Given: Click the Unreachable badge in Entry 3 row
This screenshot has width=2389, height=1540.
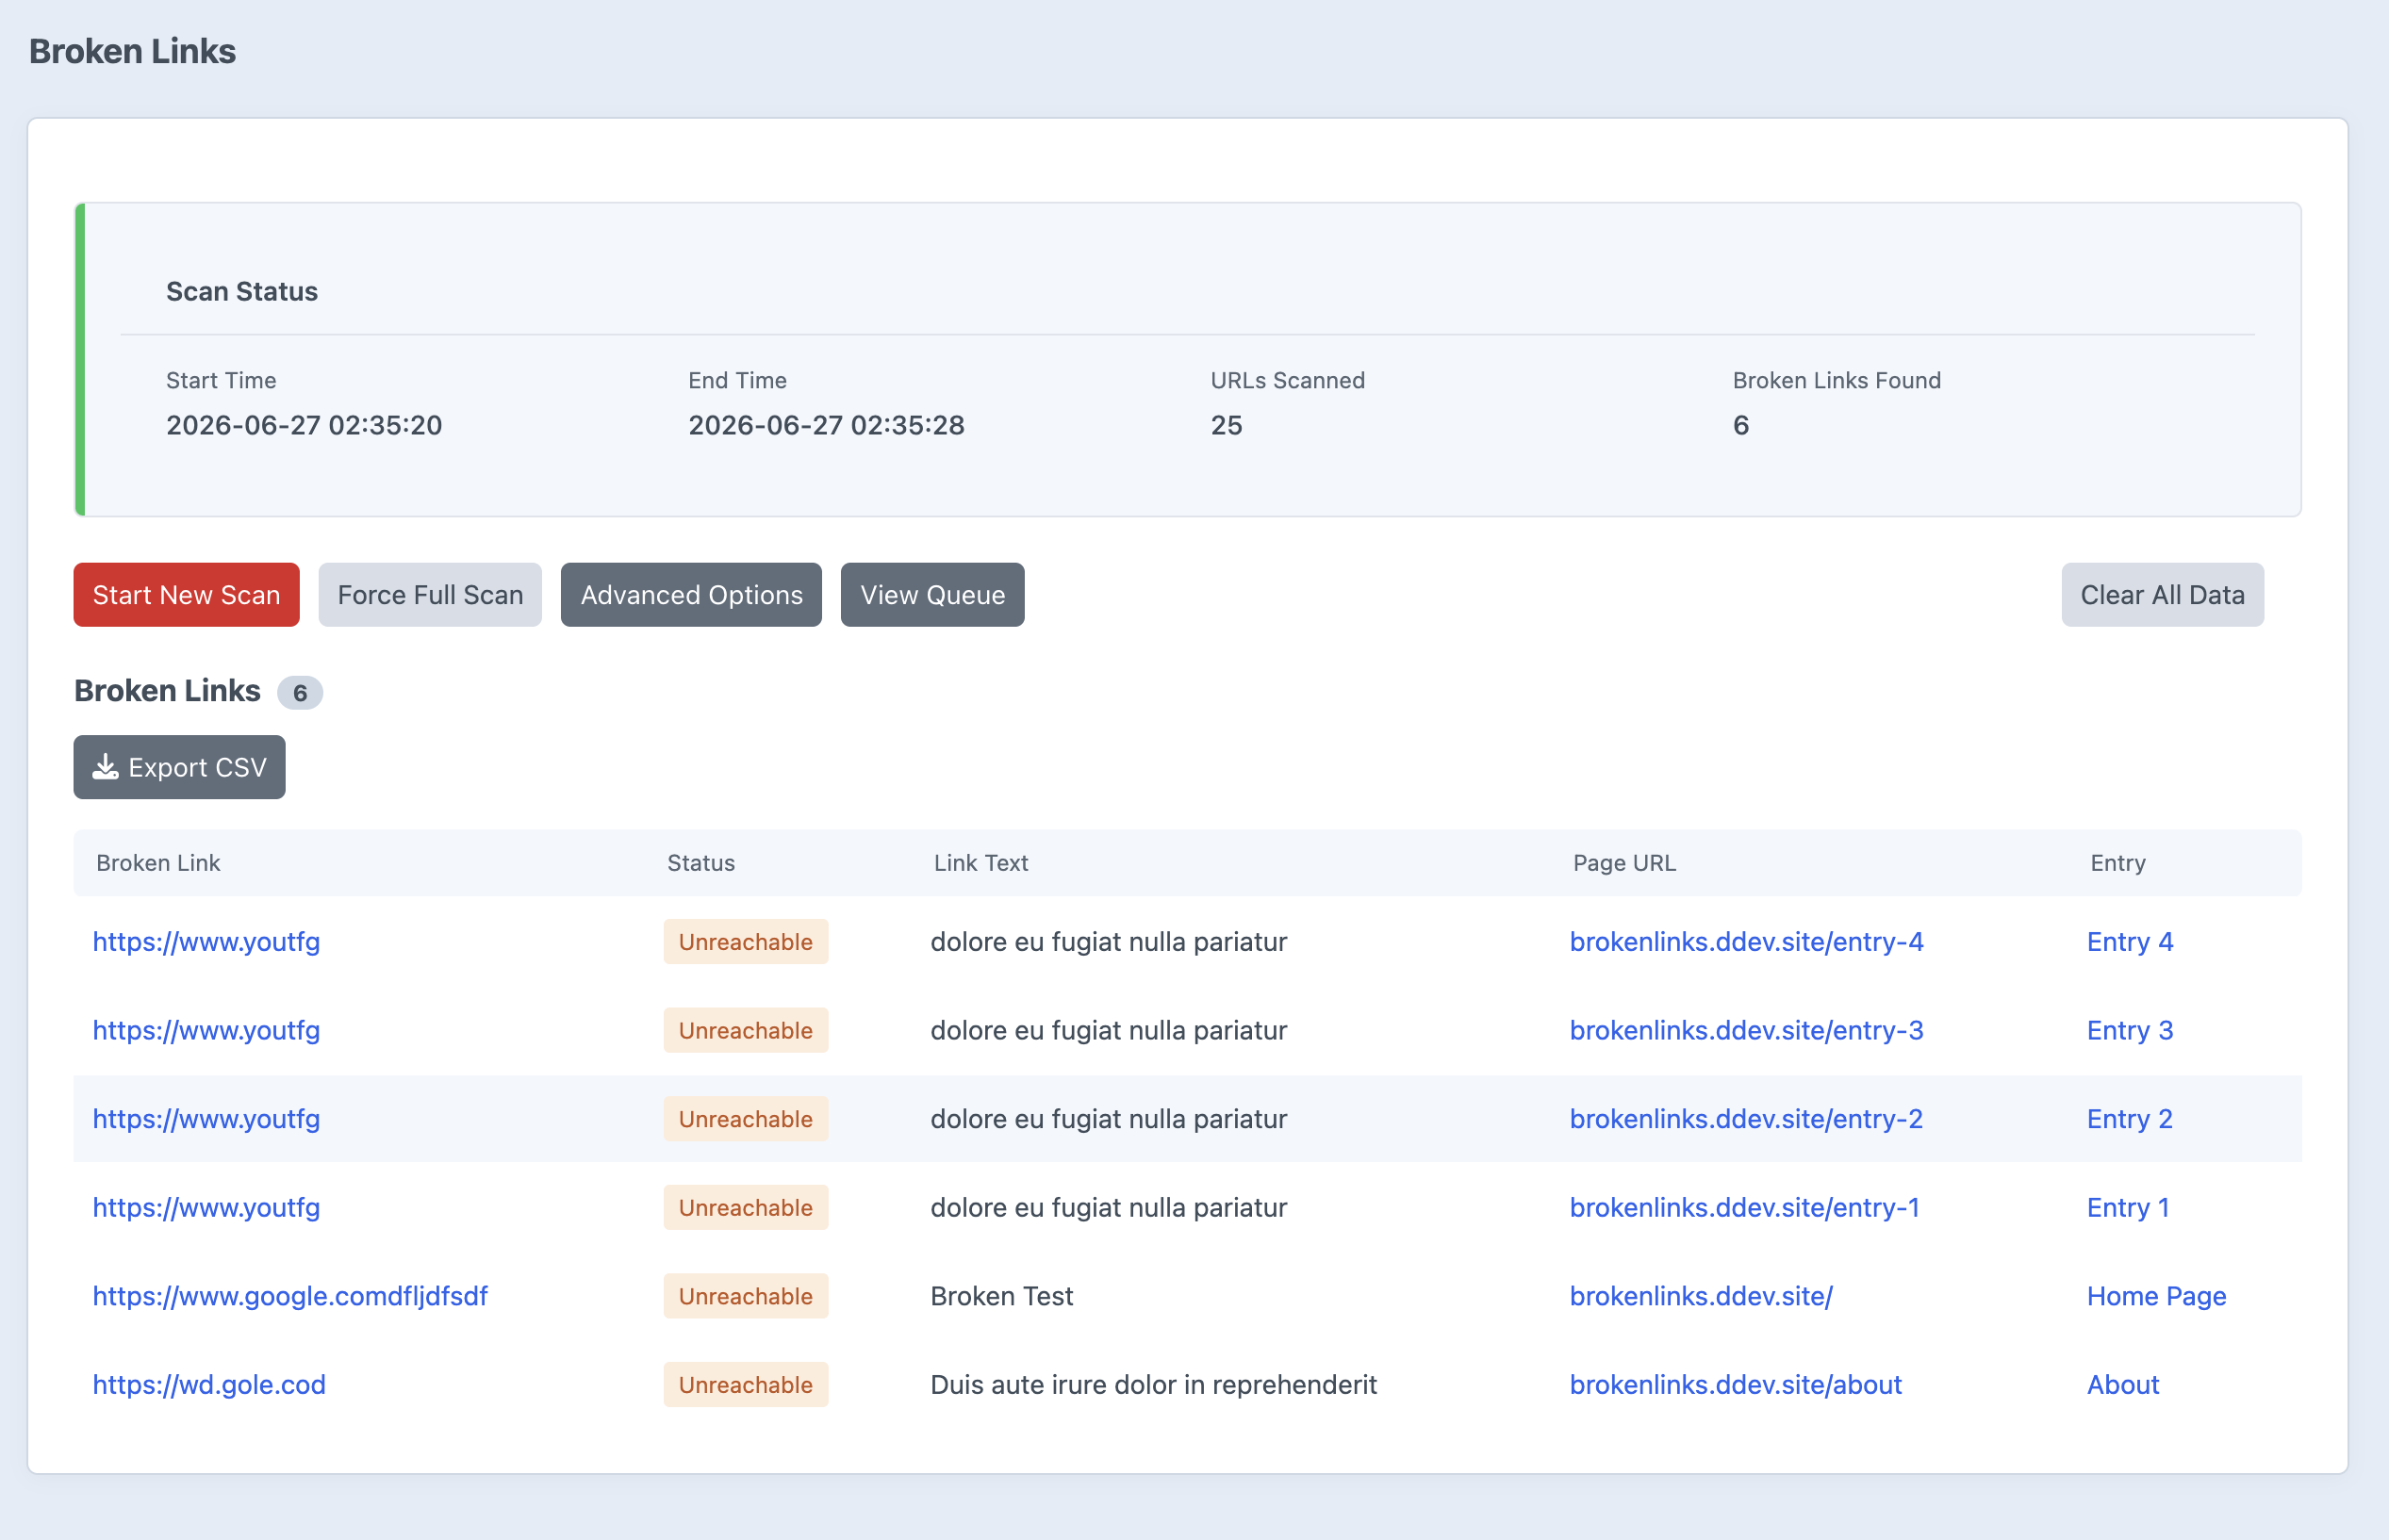Looking at the screenshot, I should (x=746, y=1031).
